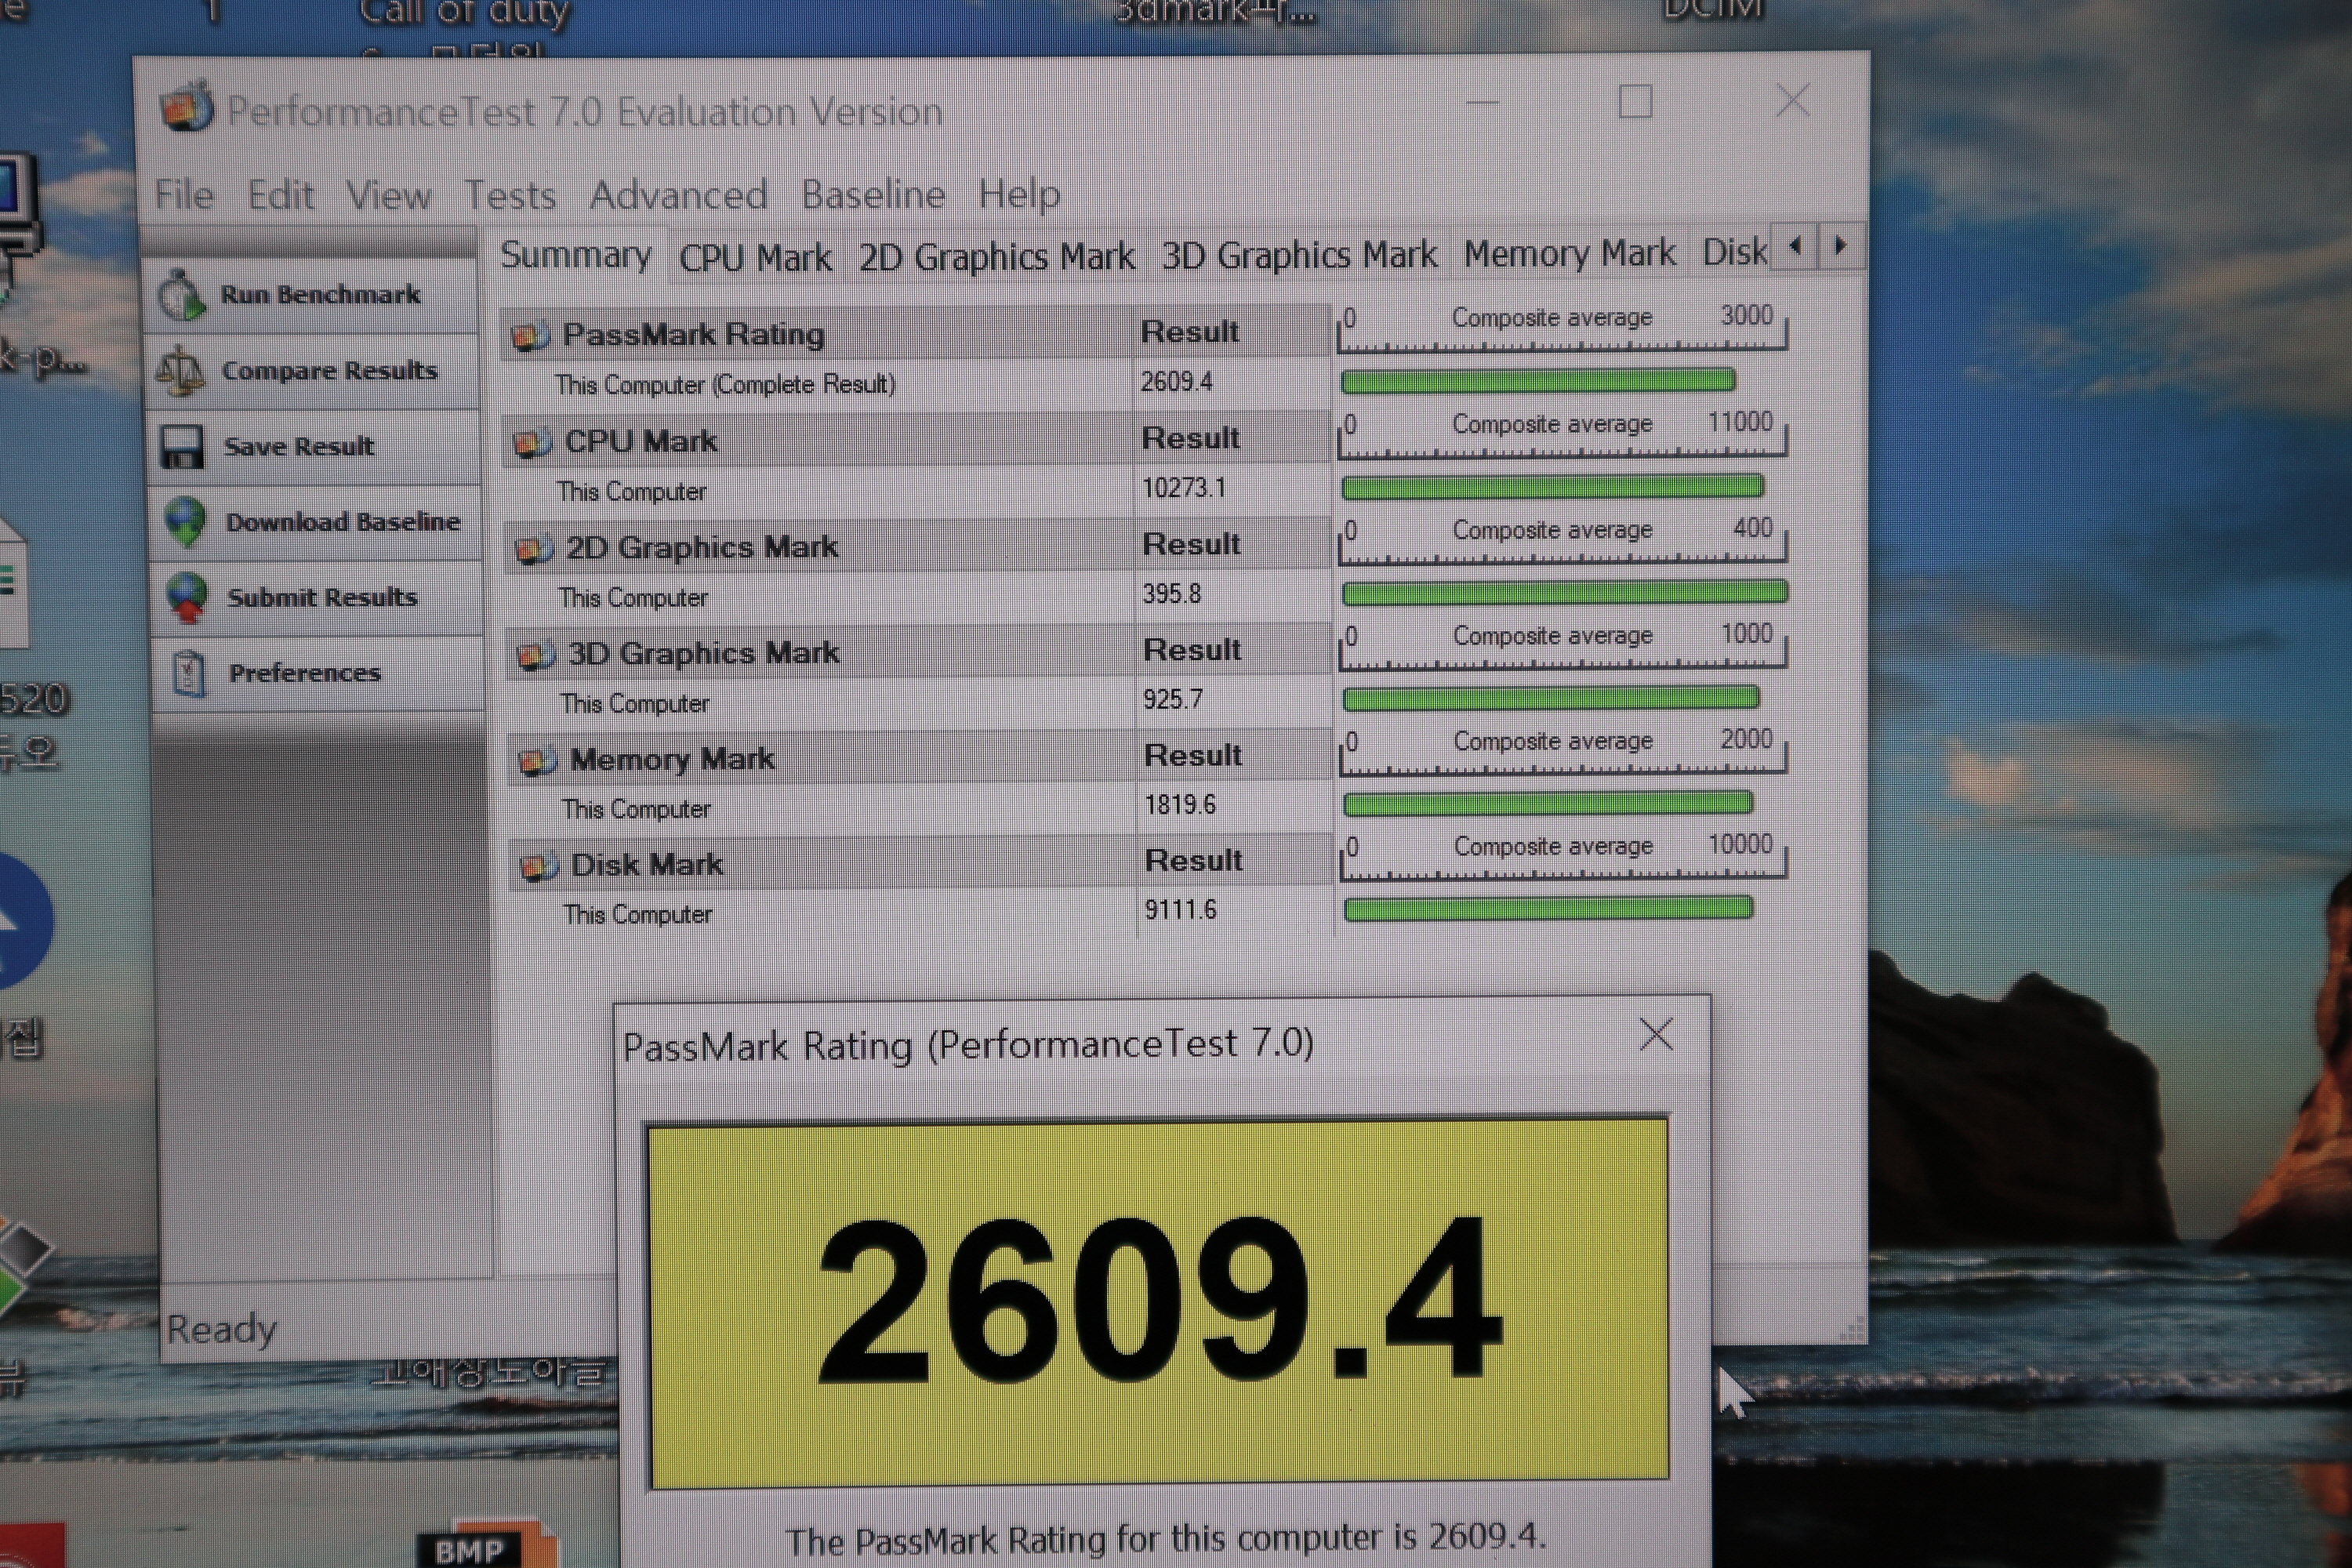
Task: Click the Compare Results scales icon
Action: pyautogui.click(x=180, y=371)
